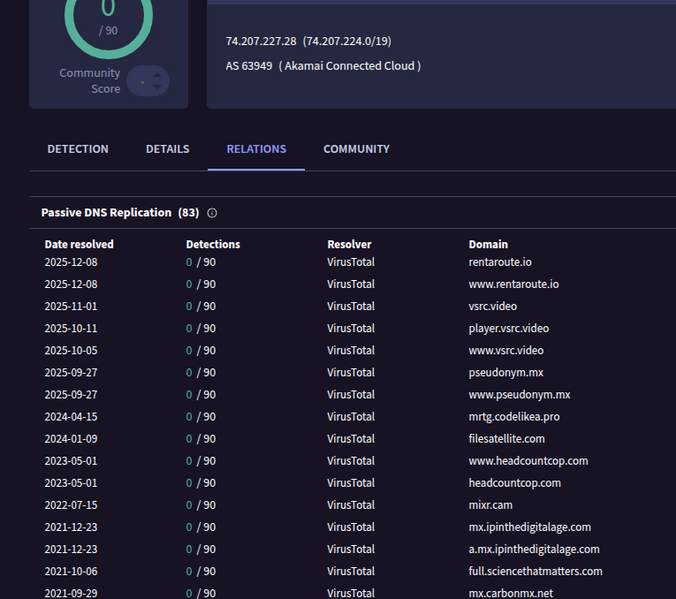Viewport: 676px width, 599px height.
Task: Click the date 2025-11-01 for vsrc.video
Action: [71, 306]
